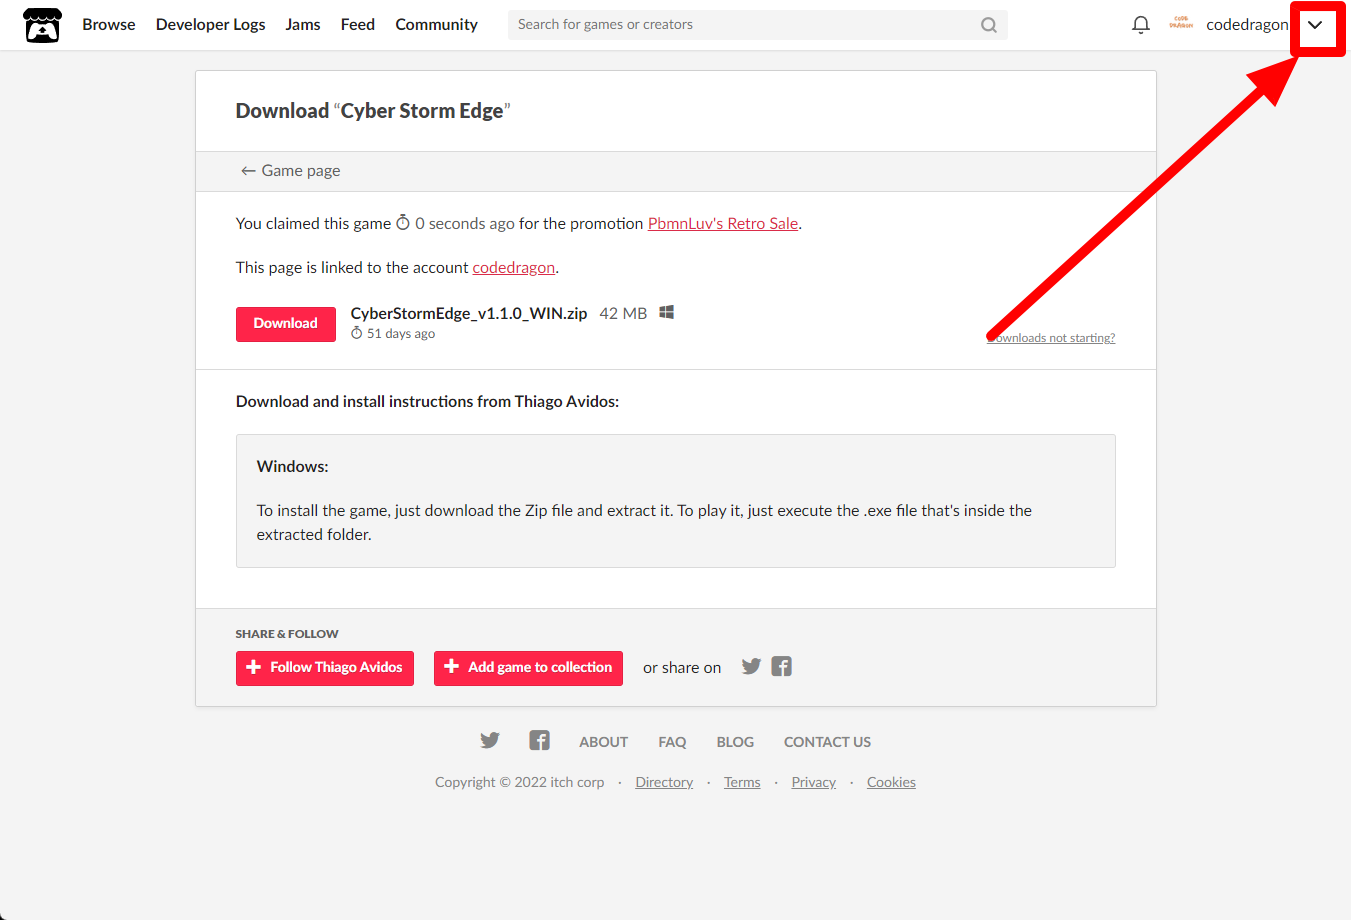Image resolution: width=1351 pixels, height=920 pixels.
Task: Click 'Copyright © 2022 itch corp' text
Action: click(520, 783)
